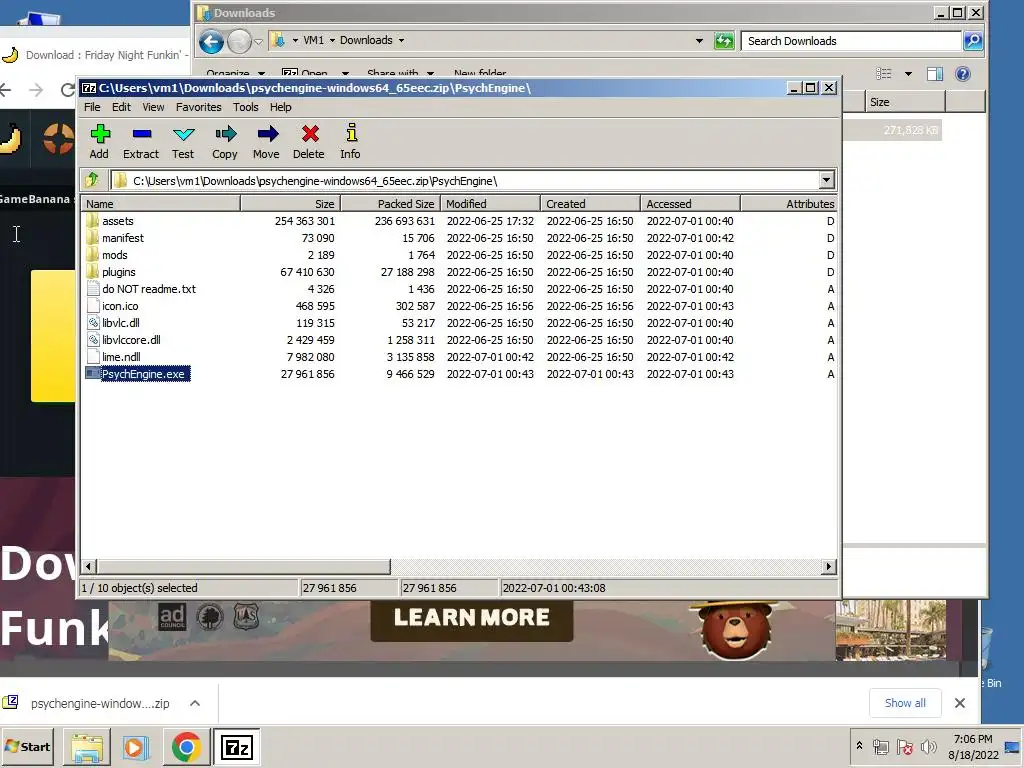Open the File menu
Image resolution: width=1024 pixels, height=768 pixels.
92,107
